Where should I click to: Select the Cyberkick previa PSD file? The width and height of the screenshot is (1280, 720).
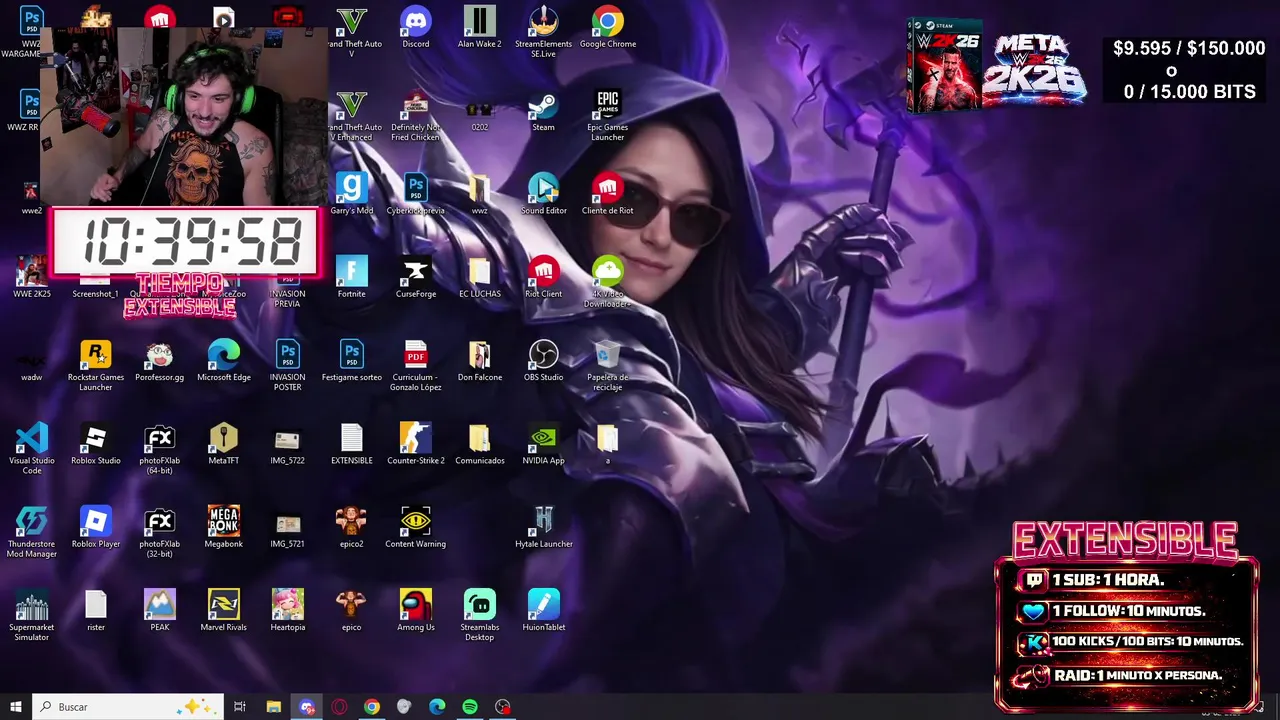[415, 195]
